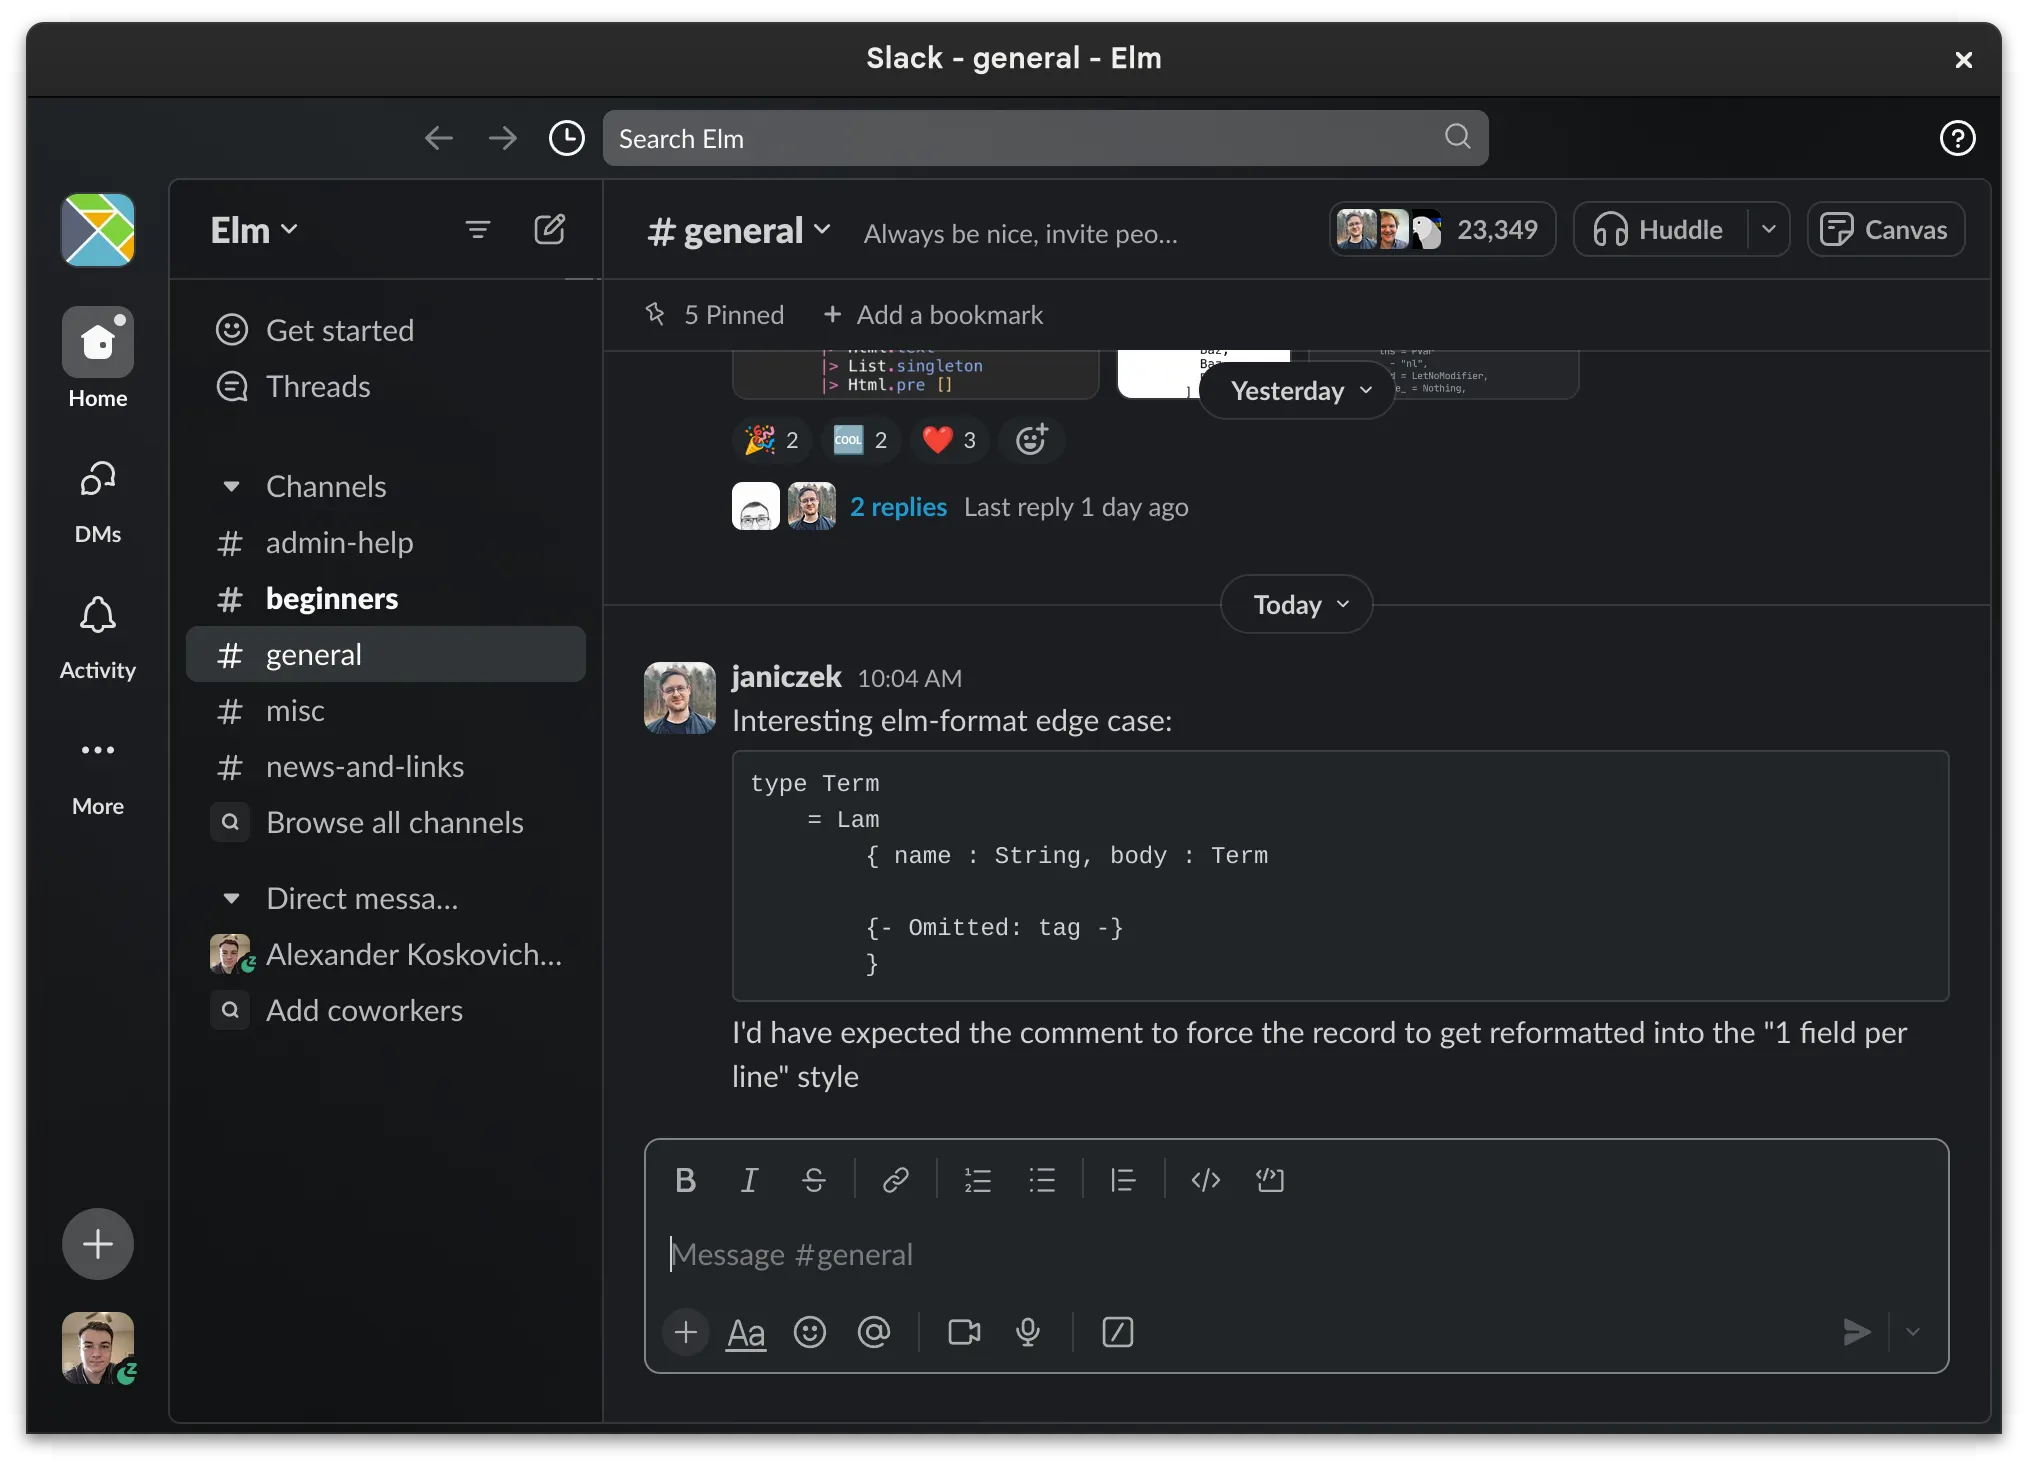Insert a code block via toolbar
Viewport: 2028px width, 1466px height.
pos(1270,1181)
